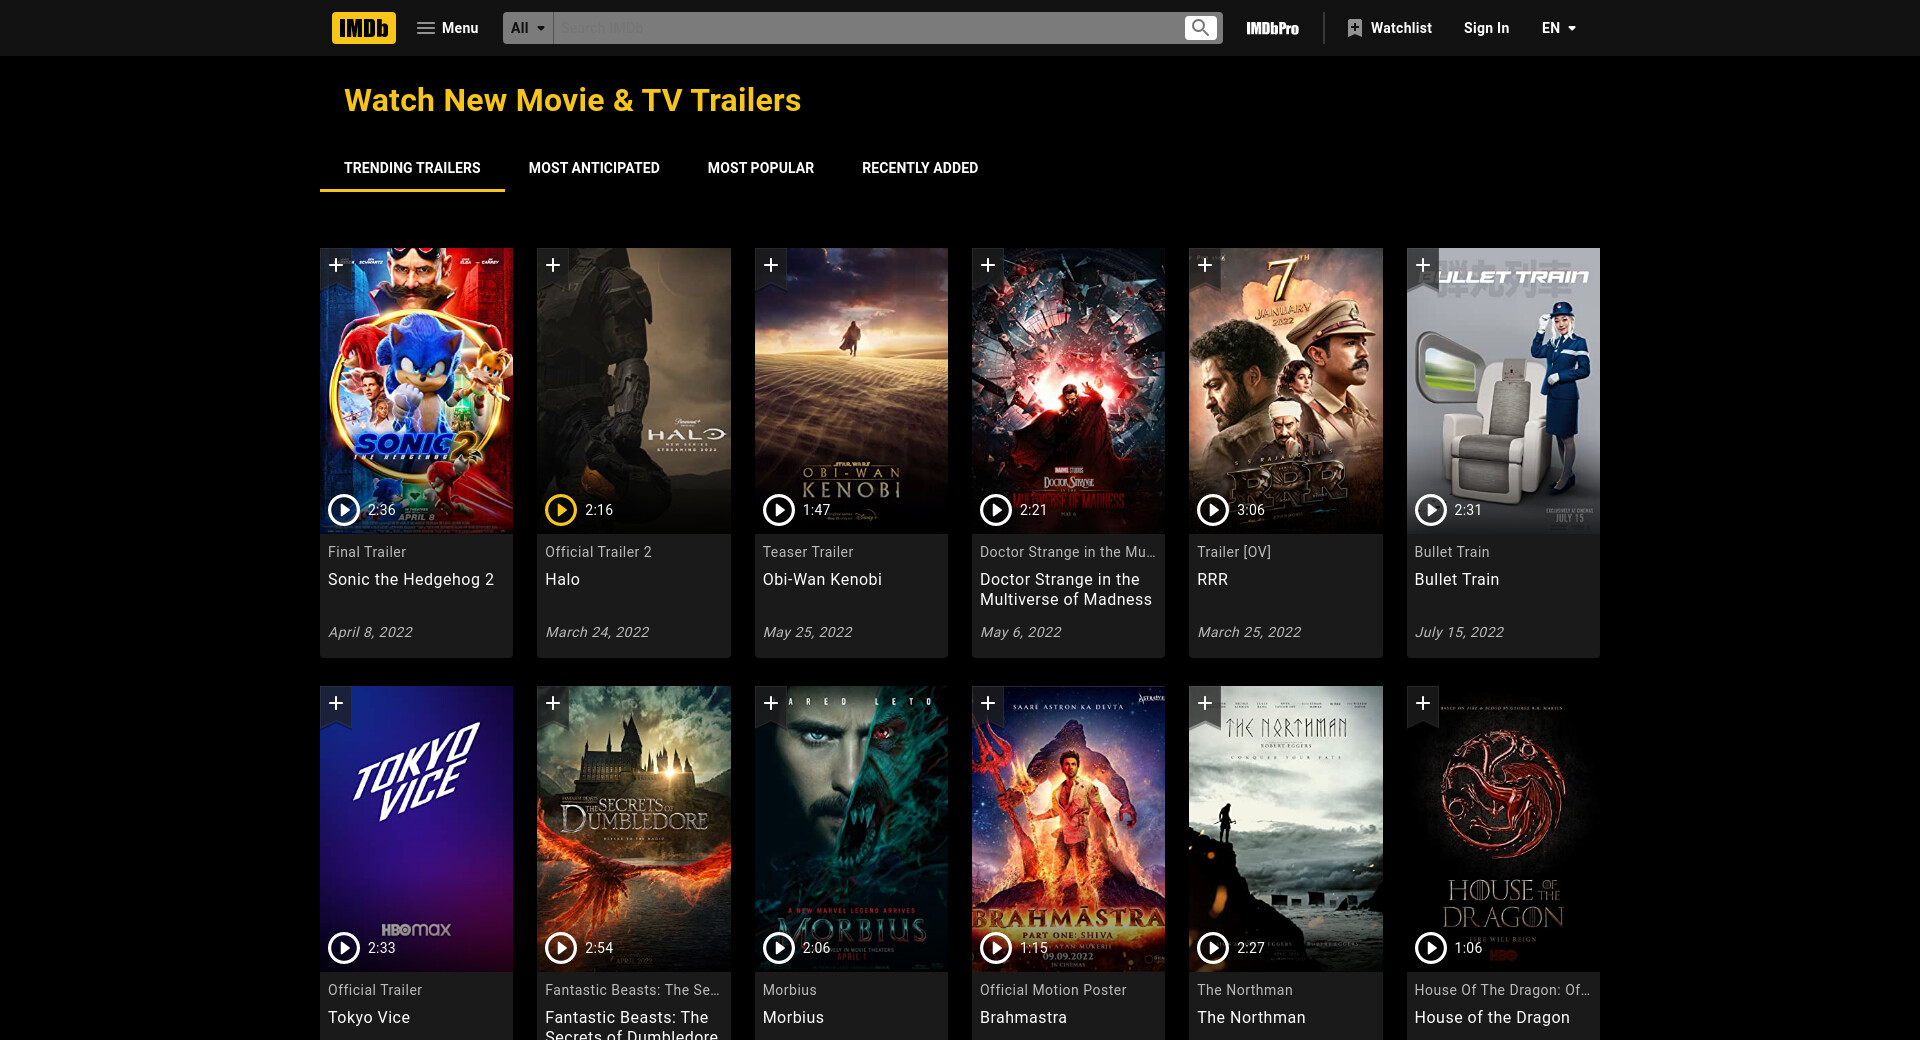Open the hamburger Menu
Viewport: 1920px width, 1040px height.
[447, 28]
